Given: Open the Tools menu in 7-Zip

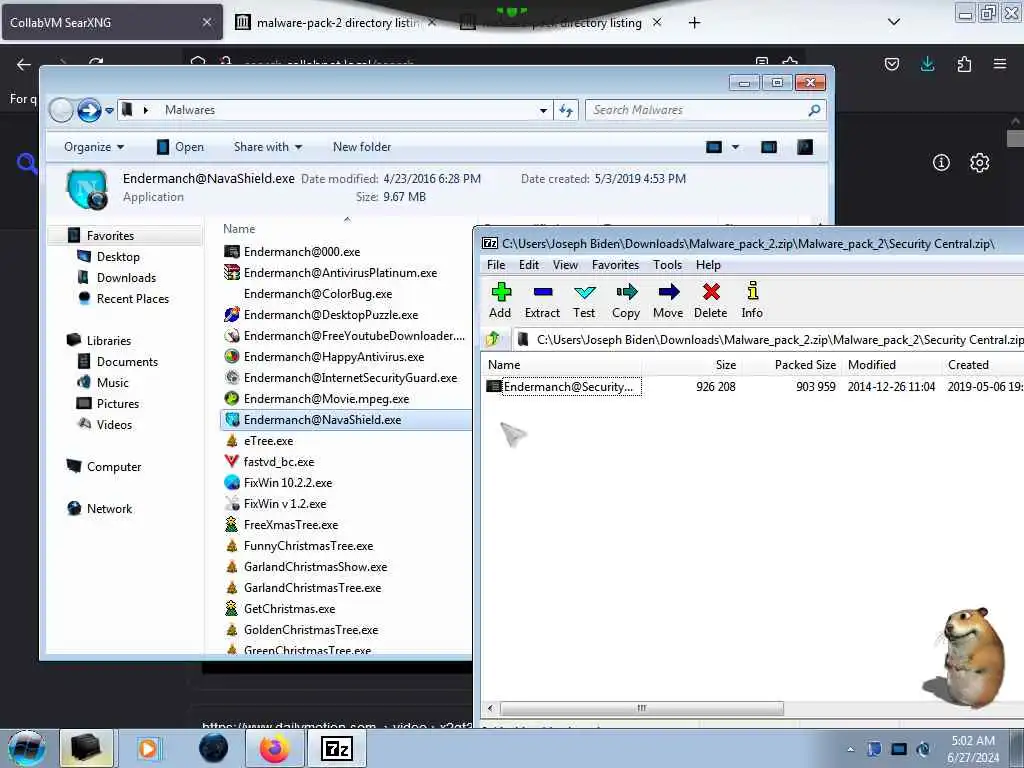Looking at the screenshot, I should coord(667,264).
